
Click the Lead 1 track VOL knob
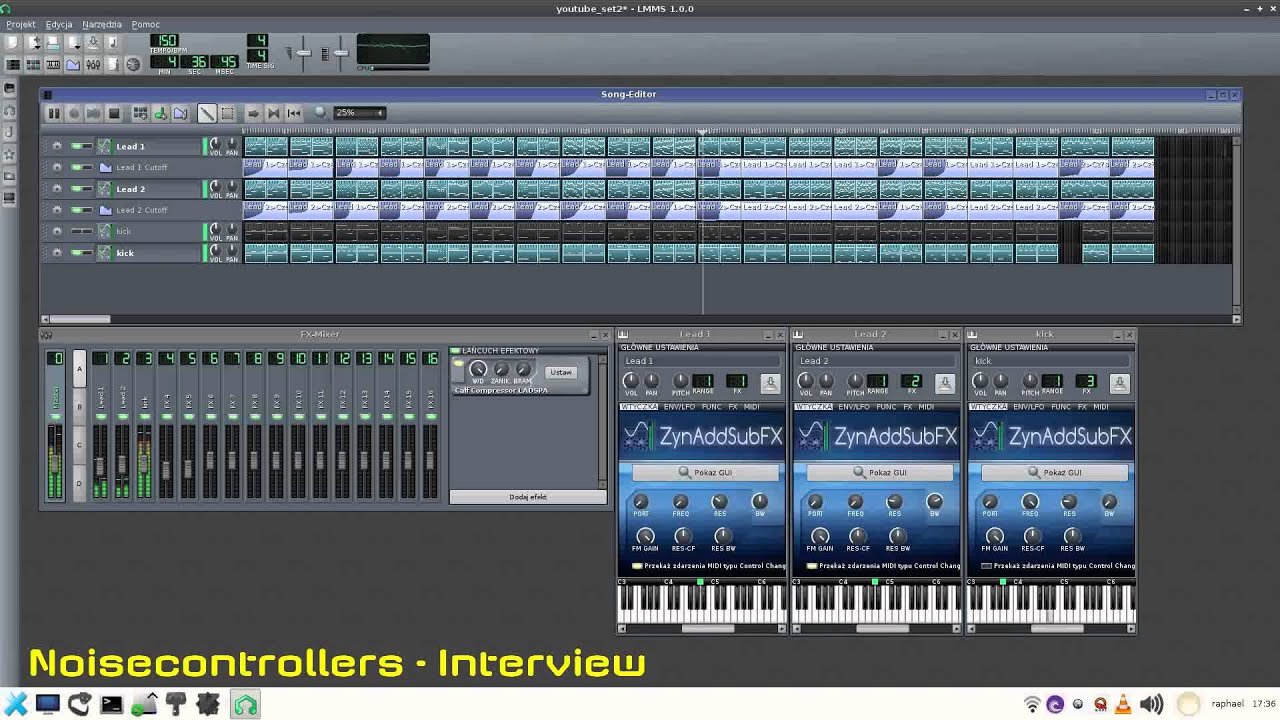coord(215,144)
